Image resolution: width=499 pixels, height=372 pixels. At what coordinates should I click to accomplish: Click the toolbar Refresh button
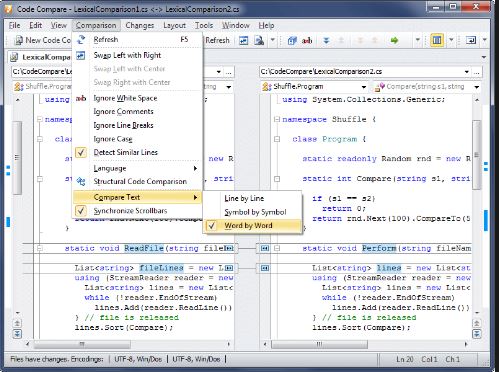tap(217, 41)
